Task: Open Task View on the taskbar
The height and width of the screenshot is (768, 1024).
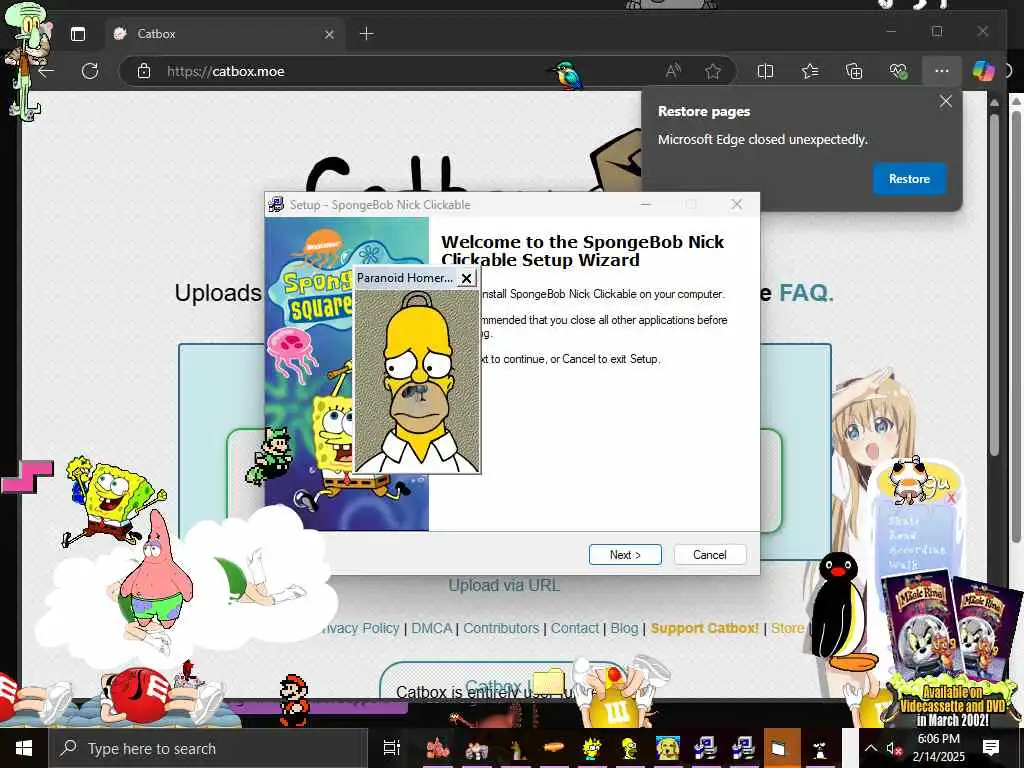Action: click(x=391, y=748)
